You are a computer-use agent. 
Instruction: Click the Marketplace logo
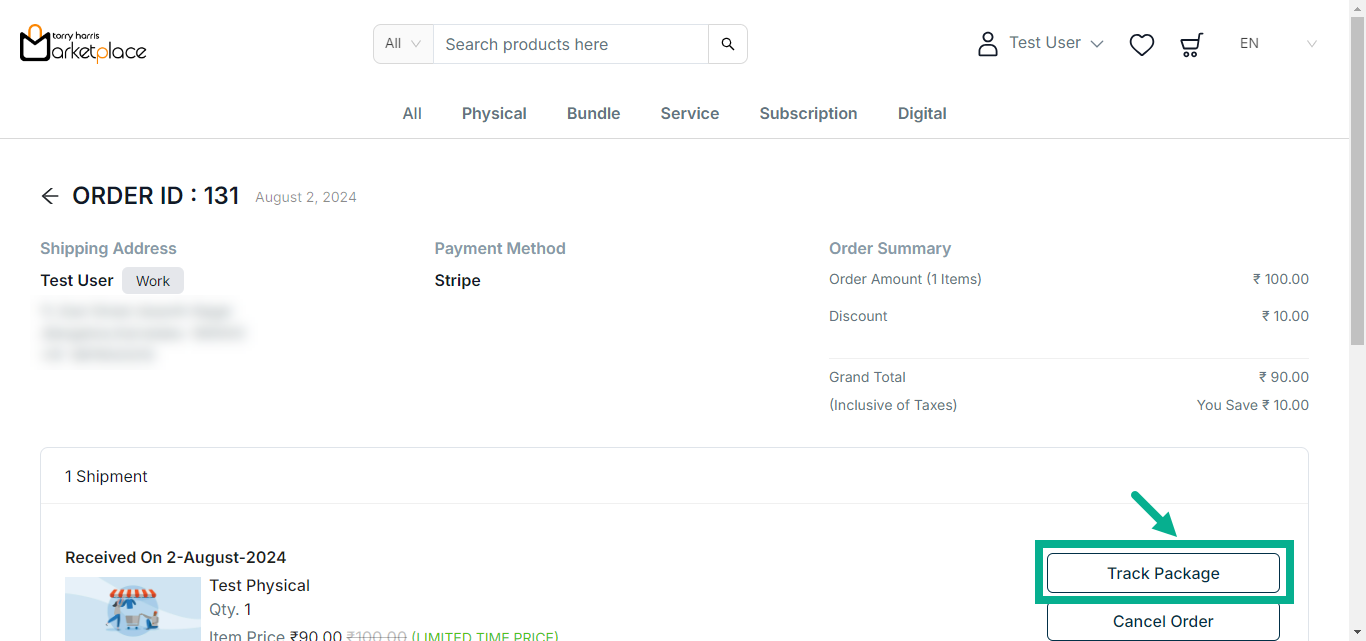(x=83, y=43)
